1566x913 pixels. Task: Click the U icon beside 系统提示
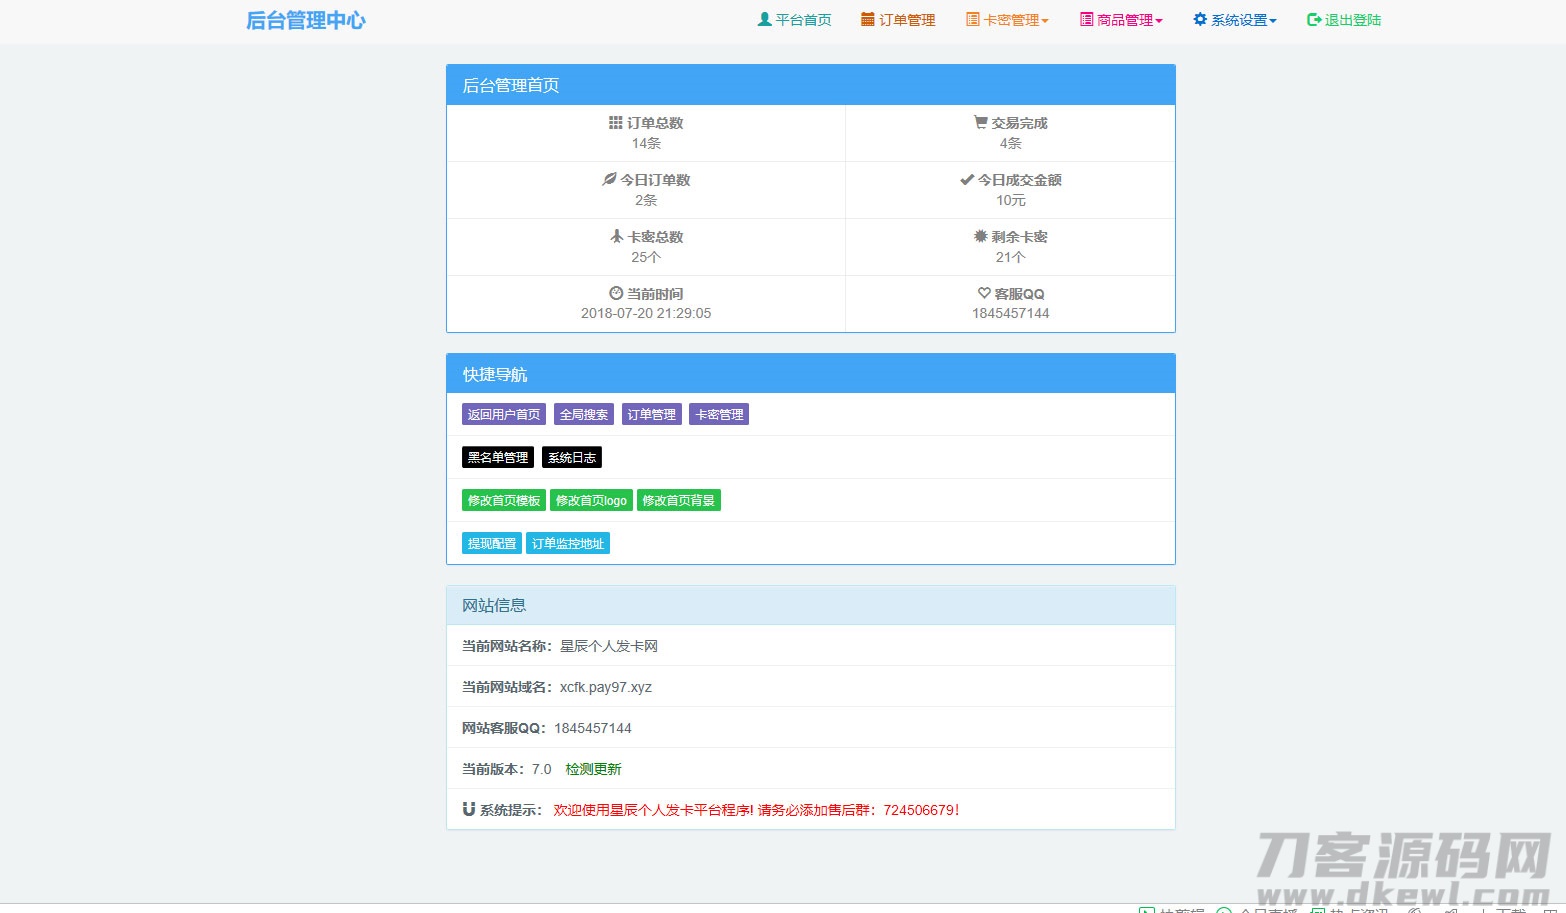pyautogui.click(x=468, y=810)
